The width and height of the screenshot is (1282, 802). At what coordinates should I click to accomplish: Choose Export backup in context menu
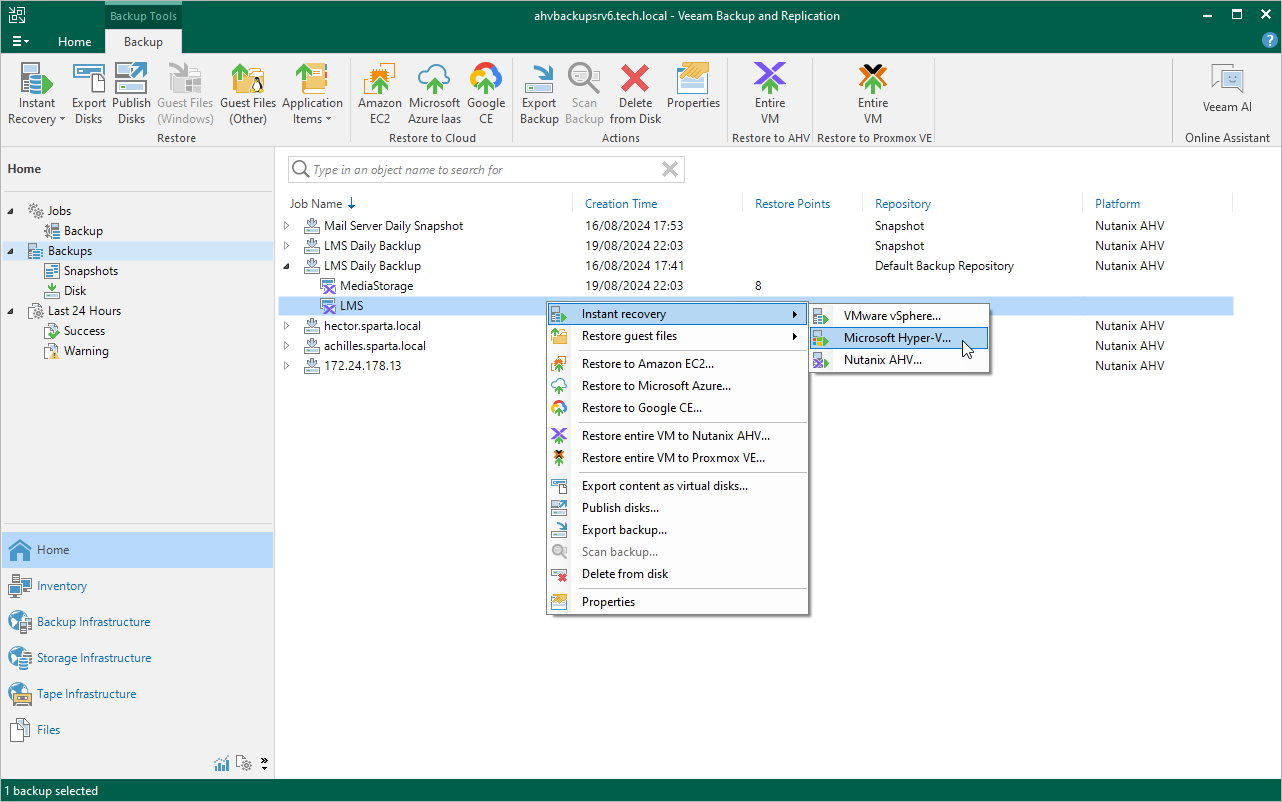click(x=677, y=530)
